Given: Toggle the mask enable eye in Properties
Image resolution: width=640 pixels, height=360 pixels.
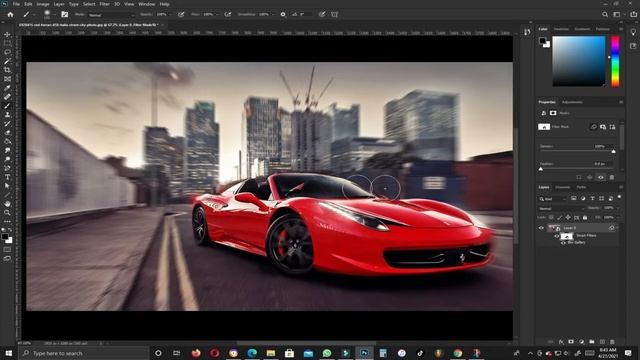Looking at the screenshot, I should pos(600,177).
